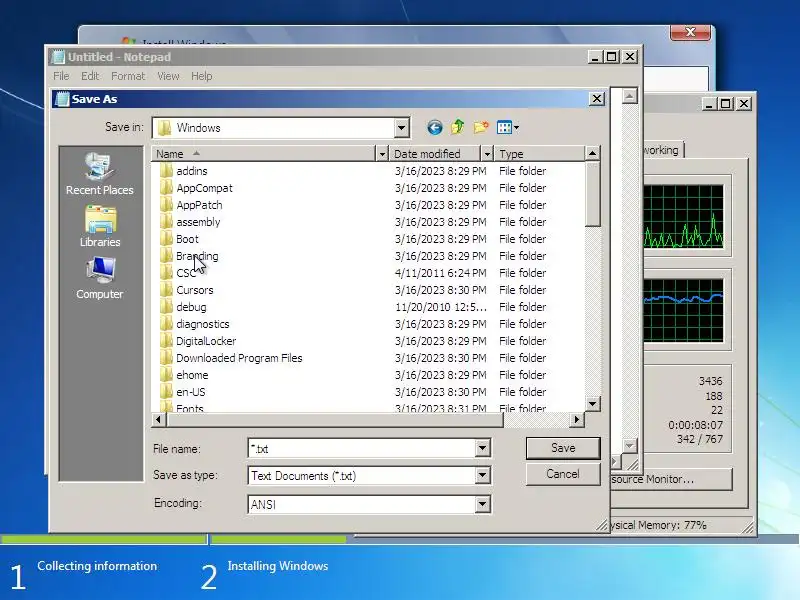
Task: Expand the Save in Windows dropdown
Action: [402, 128]
